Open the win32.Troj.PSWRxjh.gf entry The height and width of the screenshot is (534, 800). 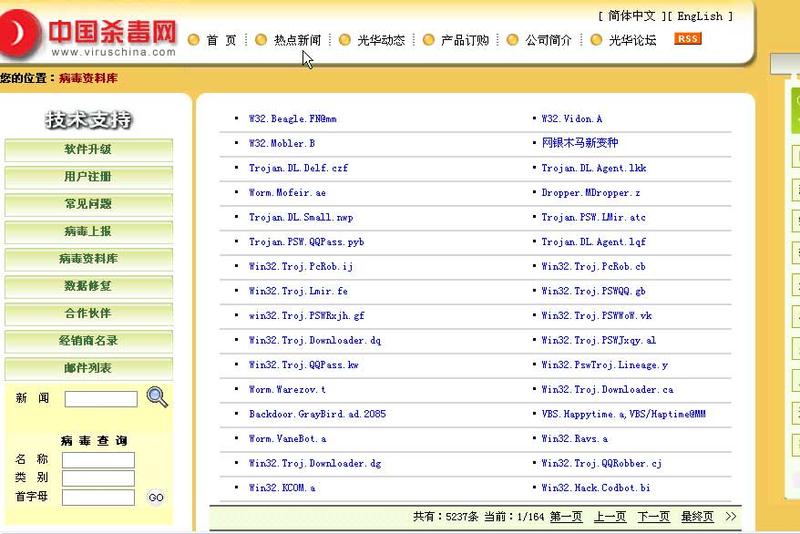click(307, 316)
